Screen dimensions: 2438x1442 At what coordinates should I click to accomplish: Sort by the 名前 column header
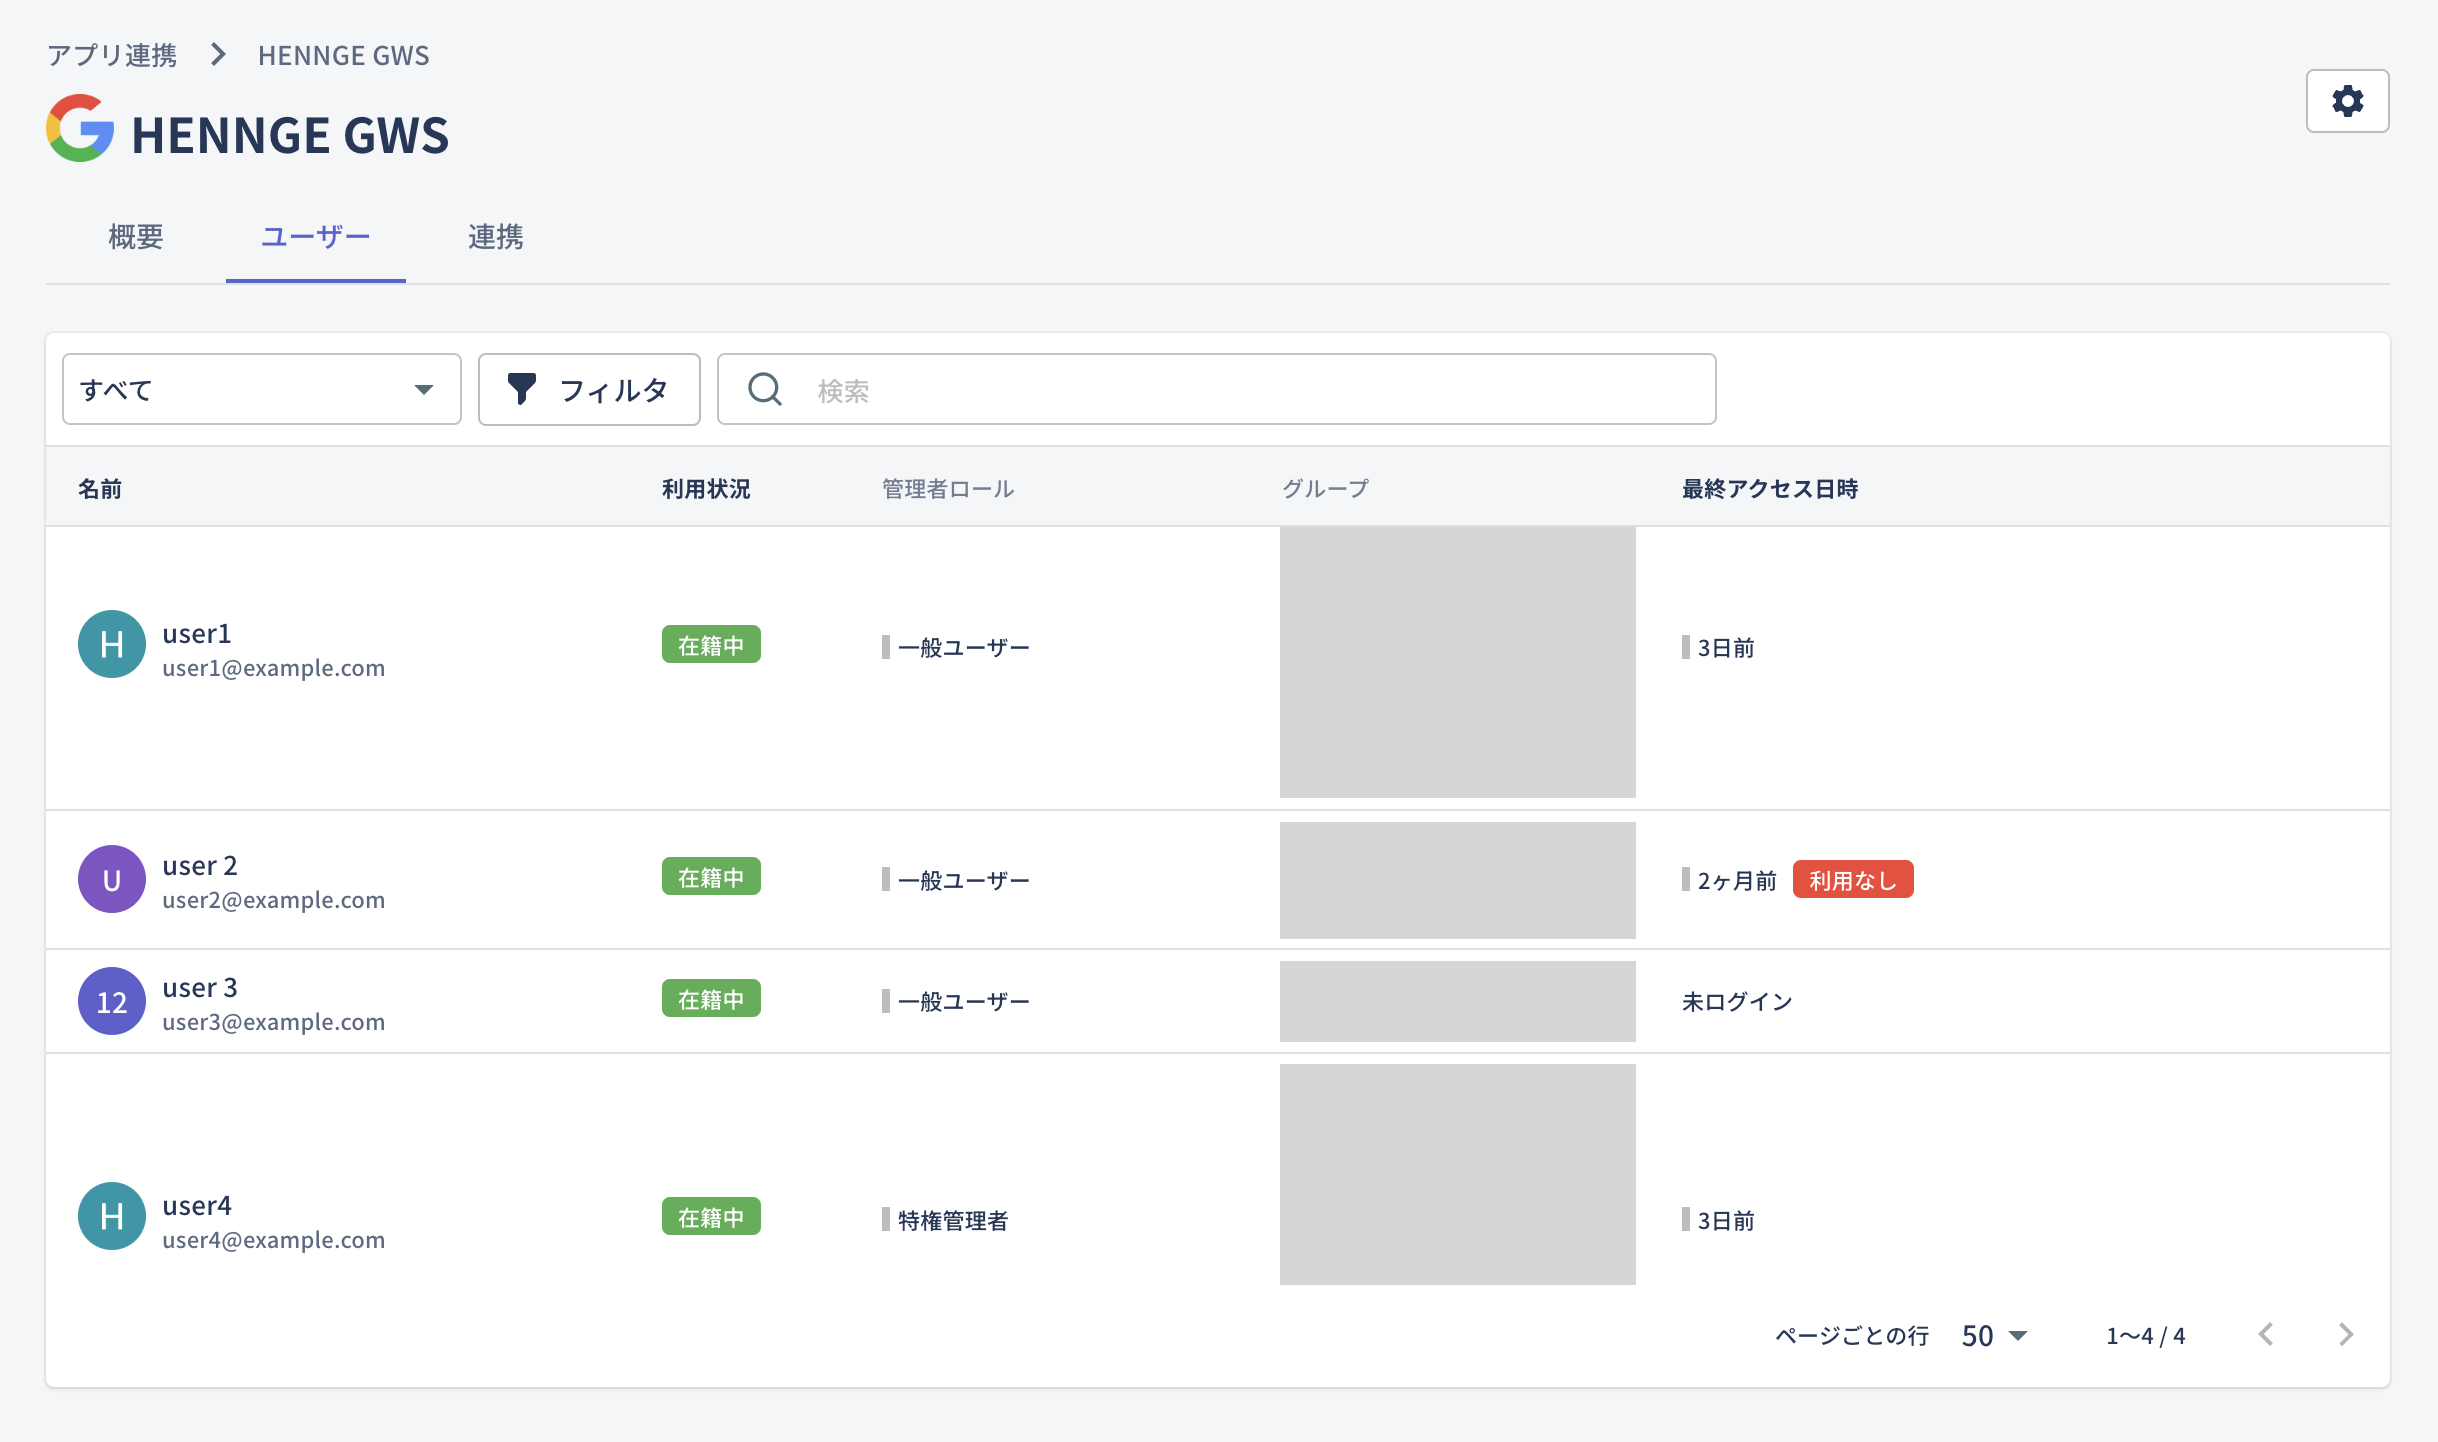[x=100, y=489]
